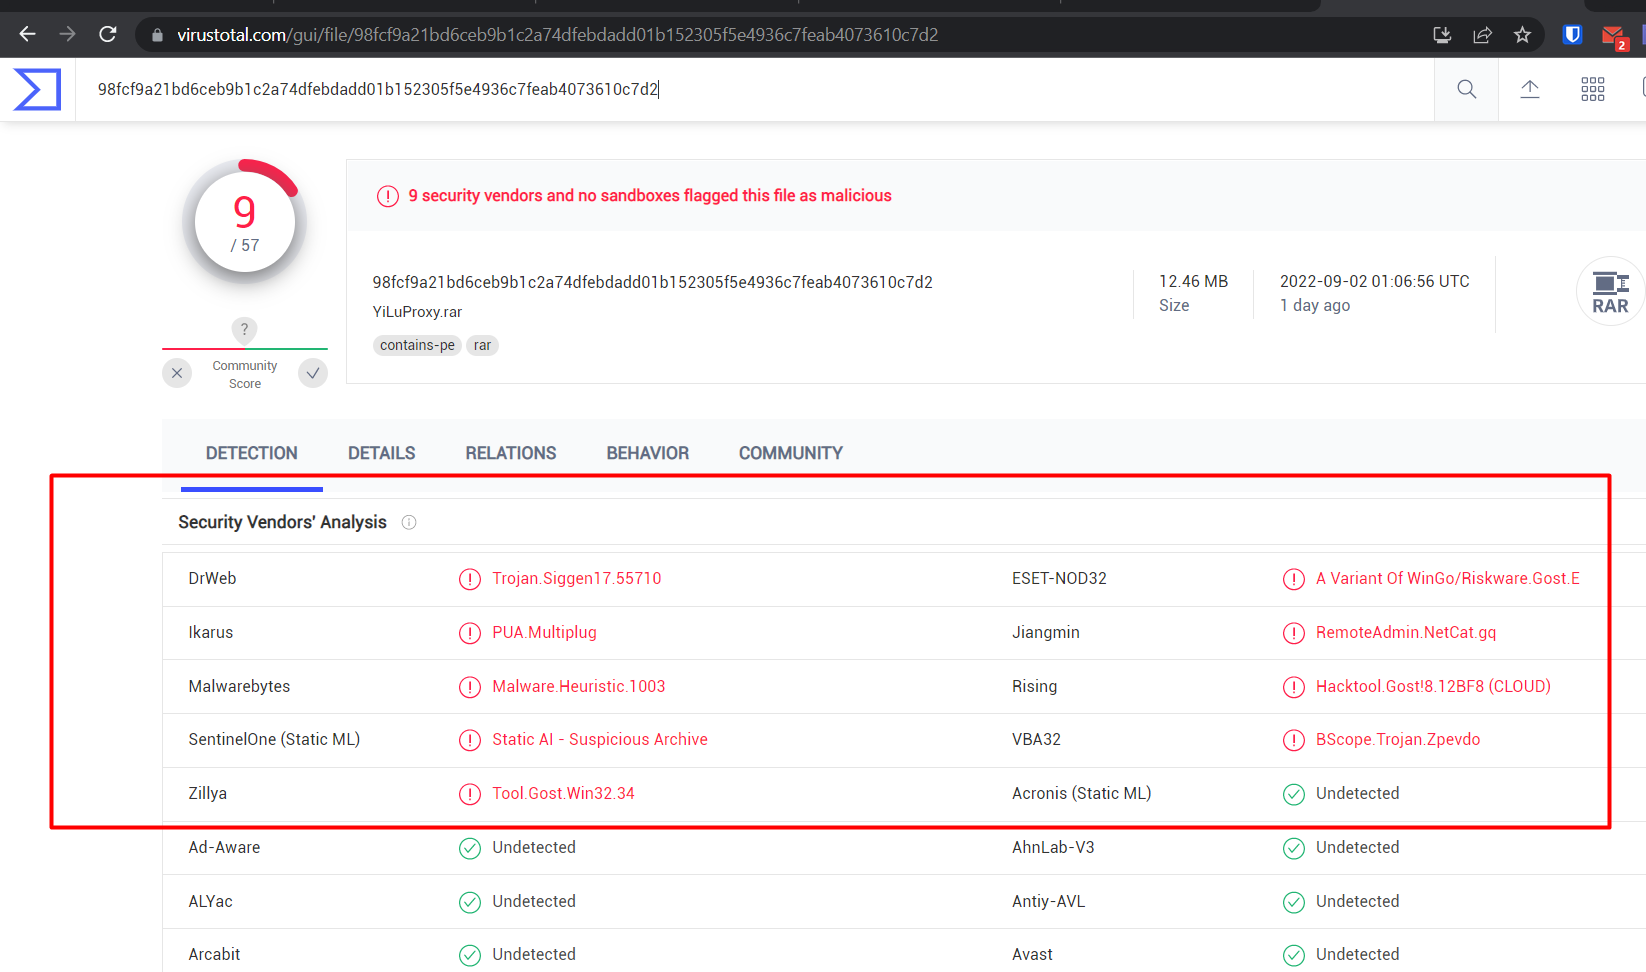Bookmark this page with the star icon
This screenshot has height=972, width=1646.
(x=1522, y=35)
